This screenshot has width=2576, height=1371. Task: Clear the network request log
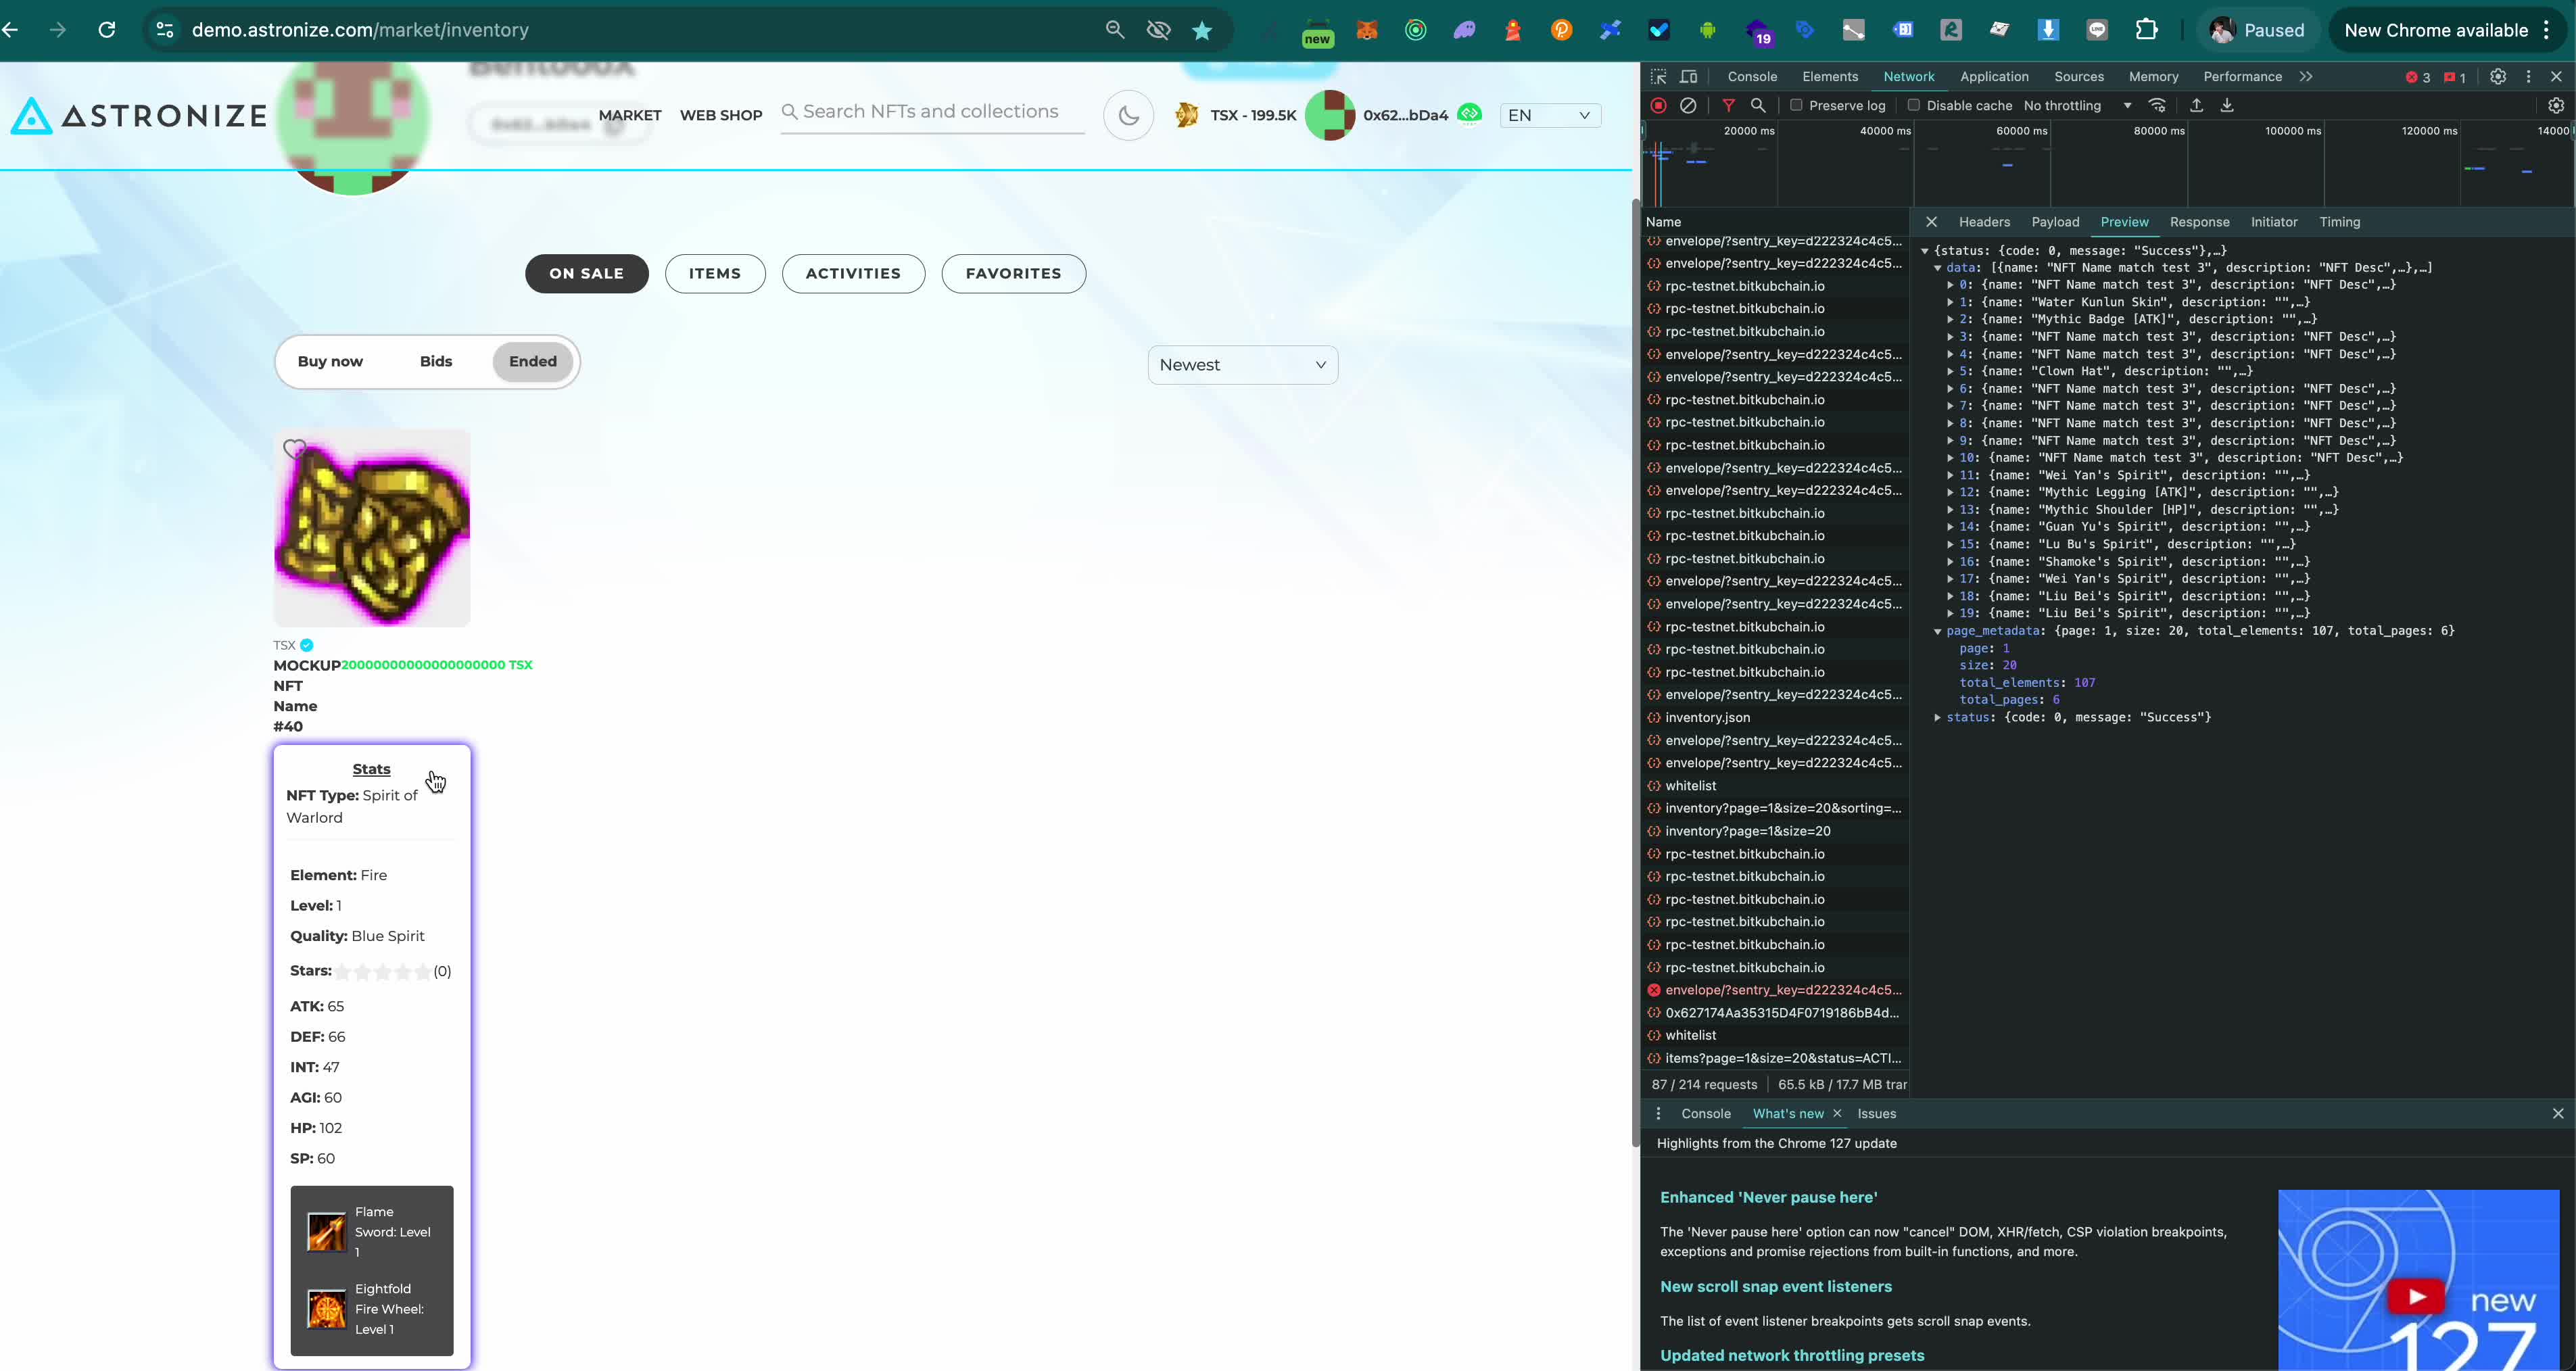coord(1690,105)
